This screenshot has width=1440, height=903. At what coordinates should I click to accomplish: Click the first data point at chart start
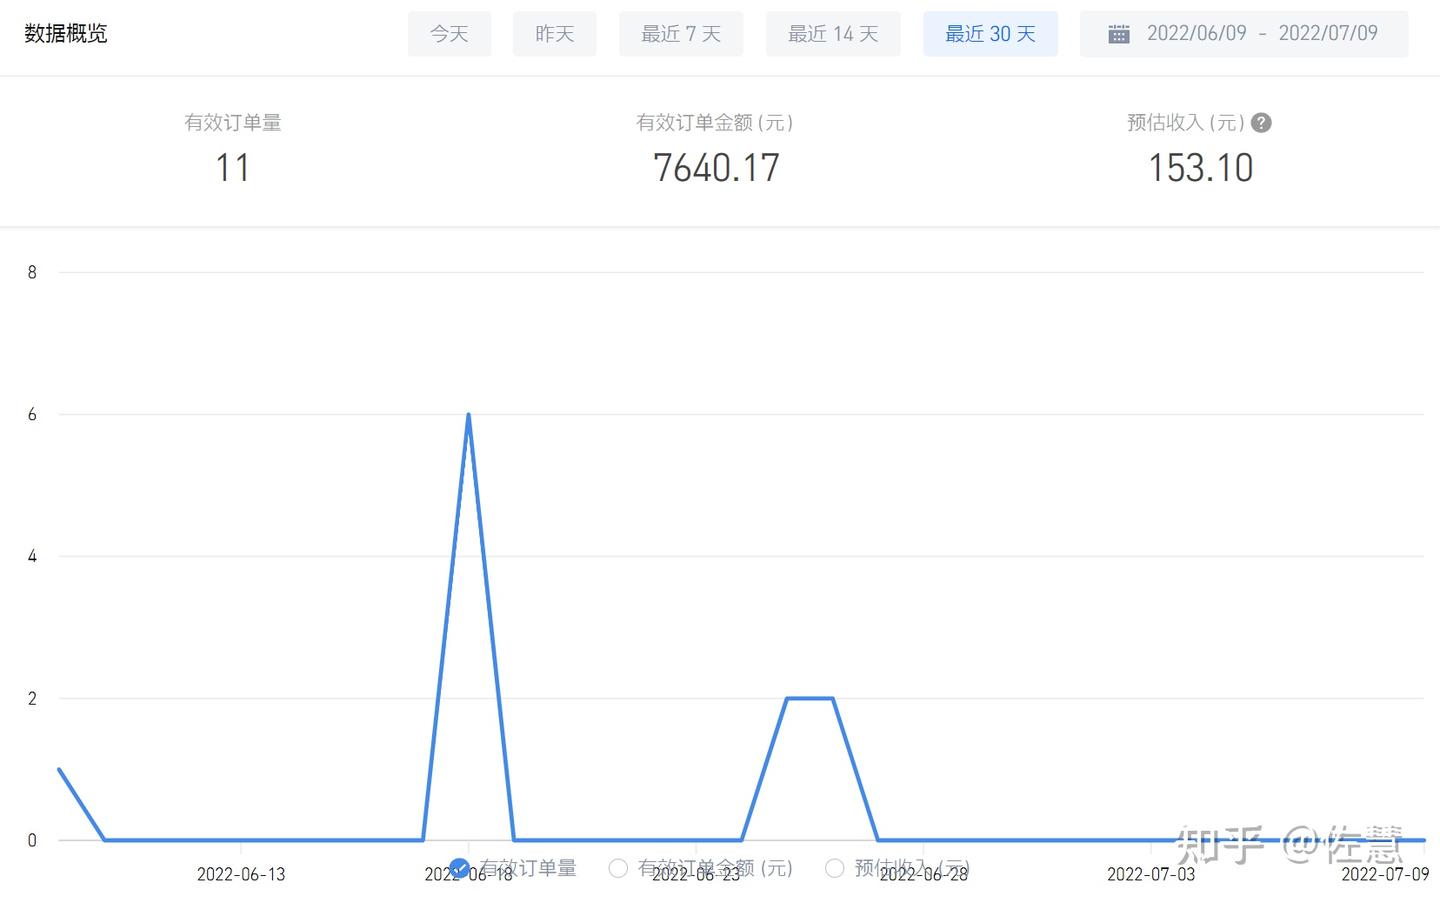59,769
